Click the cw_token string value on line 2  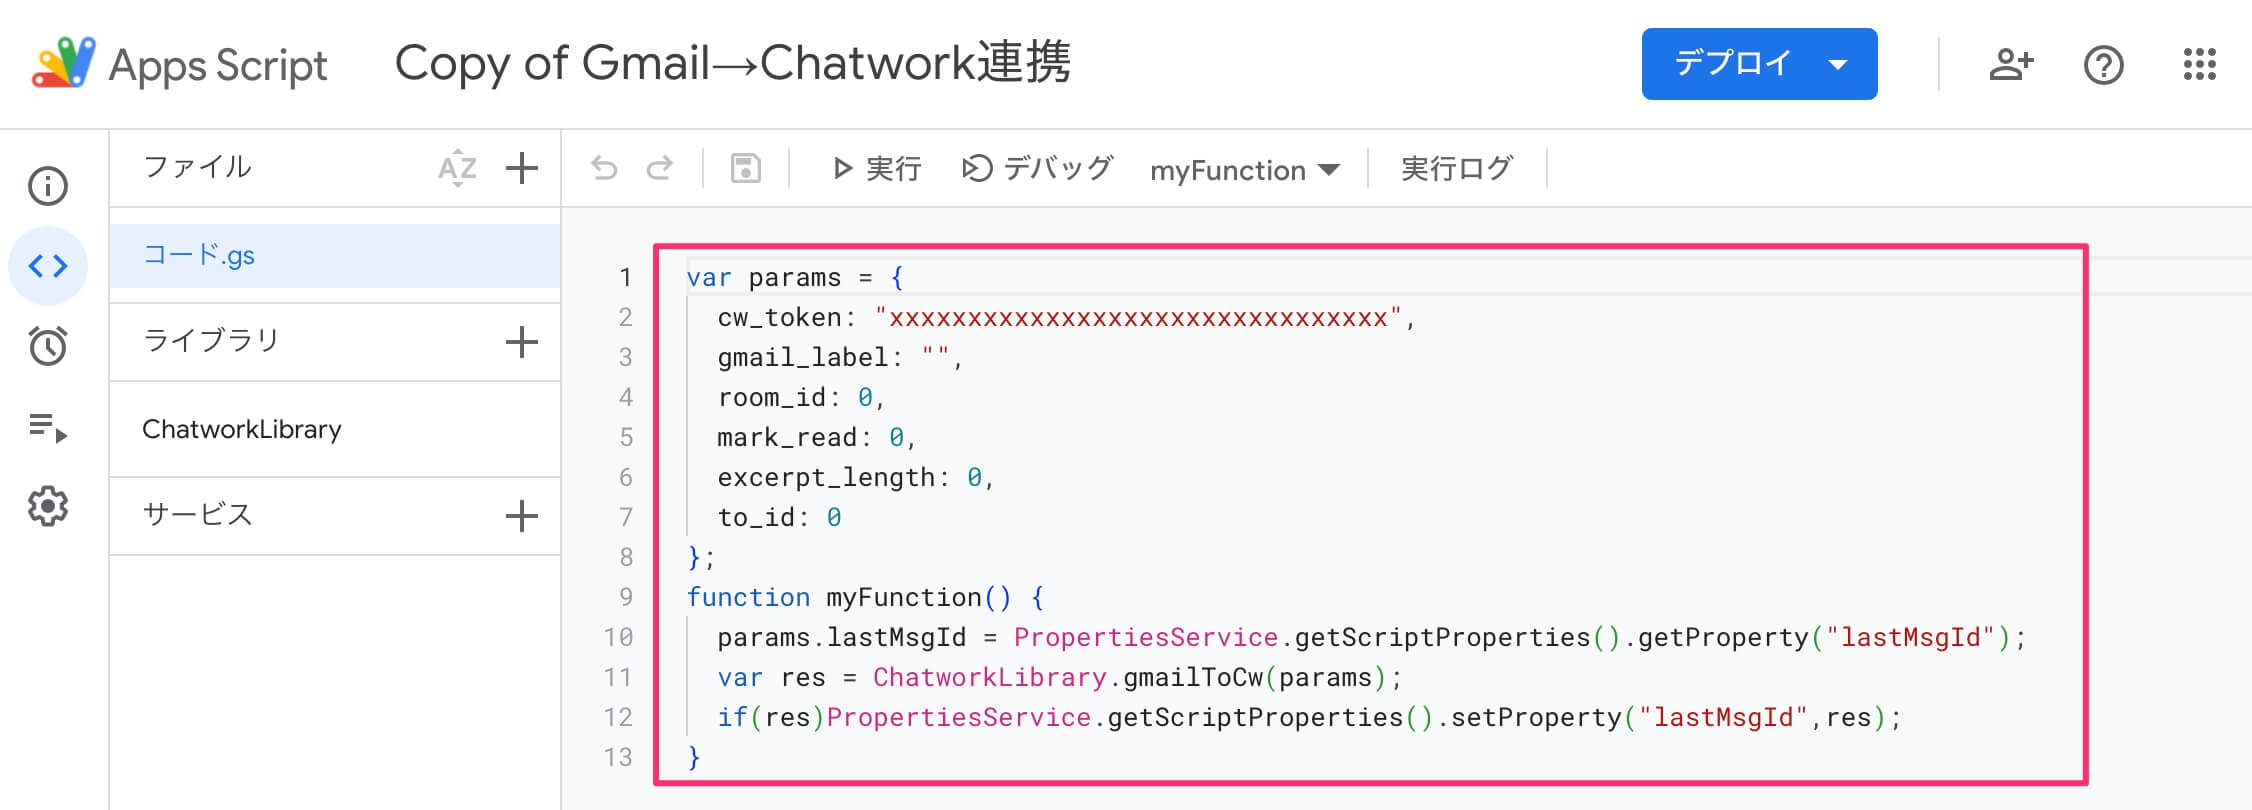coord(1139,318)
